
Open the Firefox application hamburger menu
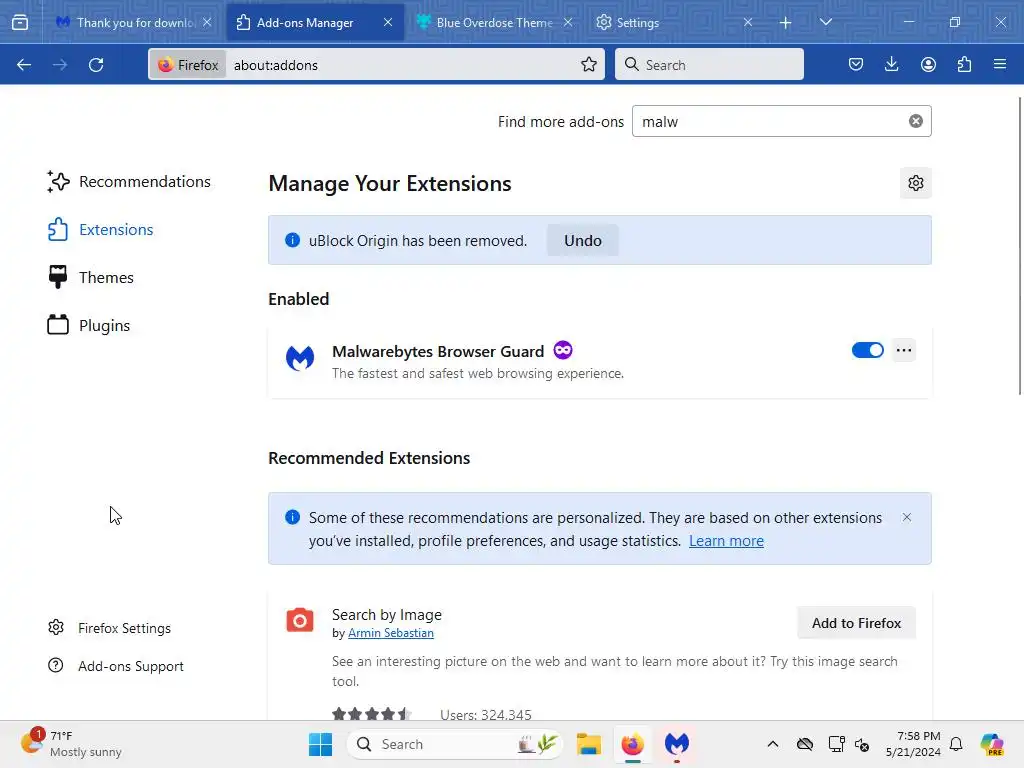(x=1000, y=65)
